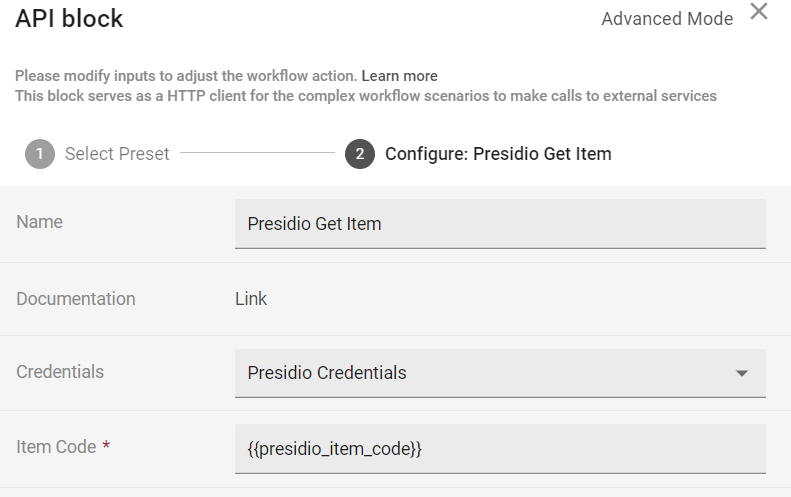Focus the Name input field
The image size is (791, 497).
[500, 223]
